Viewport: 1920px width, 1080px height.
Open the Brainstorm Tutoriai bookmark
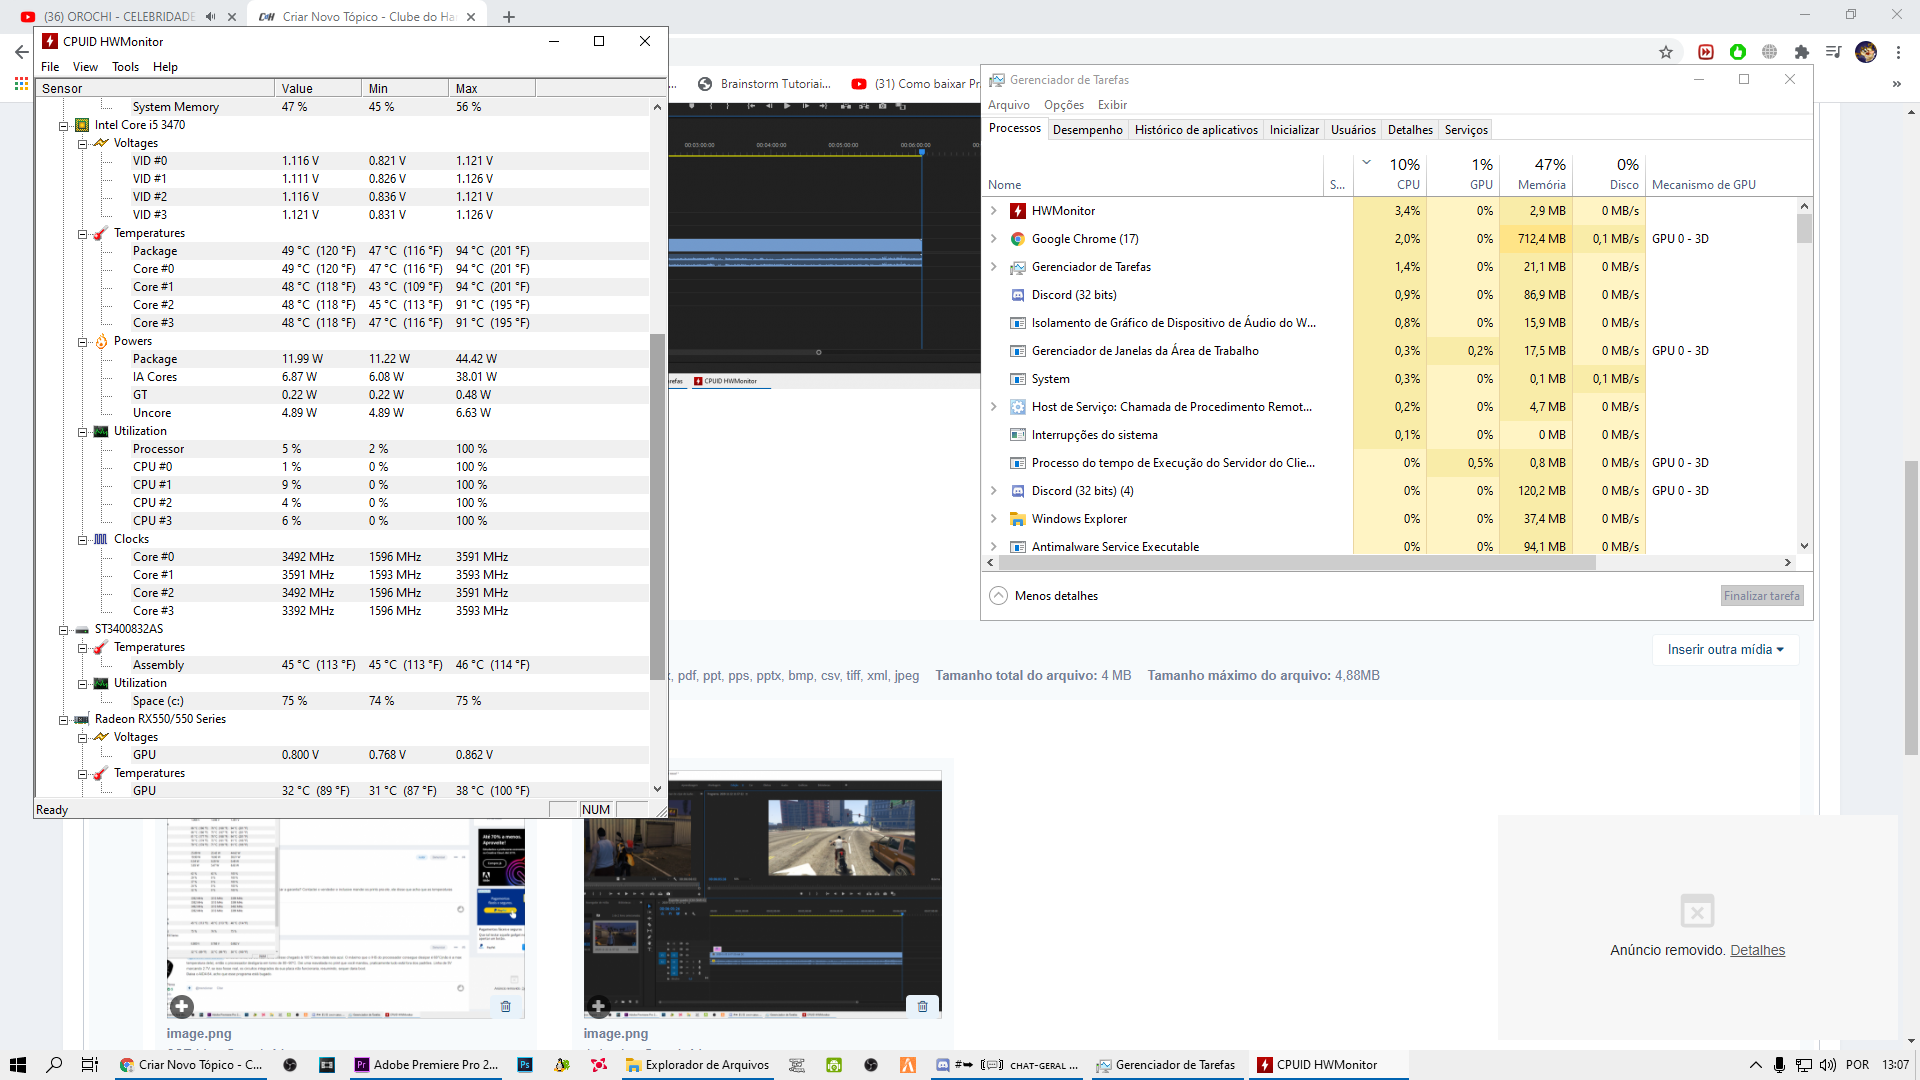[764, 84]
